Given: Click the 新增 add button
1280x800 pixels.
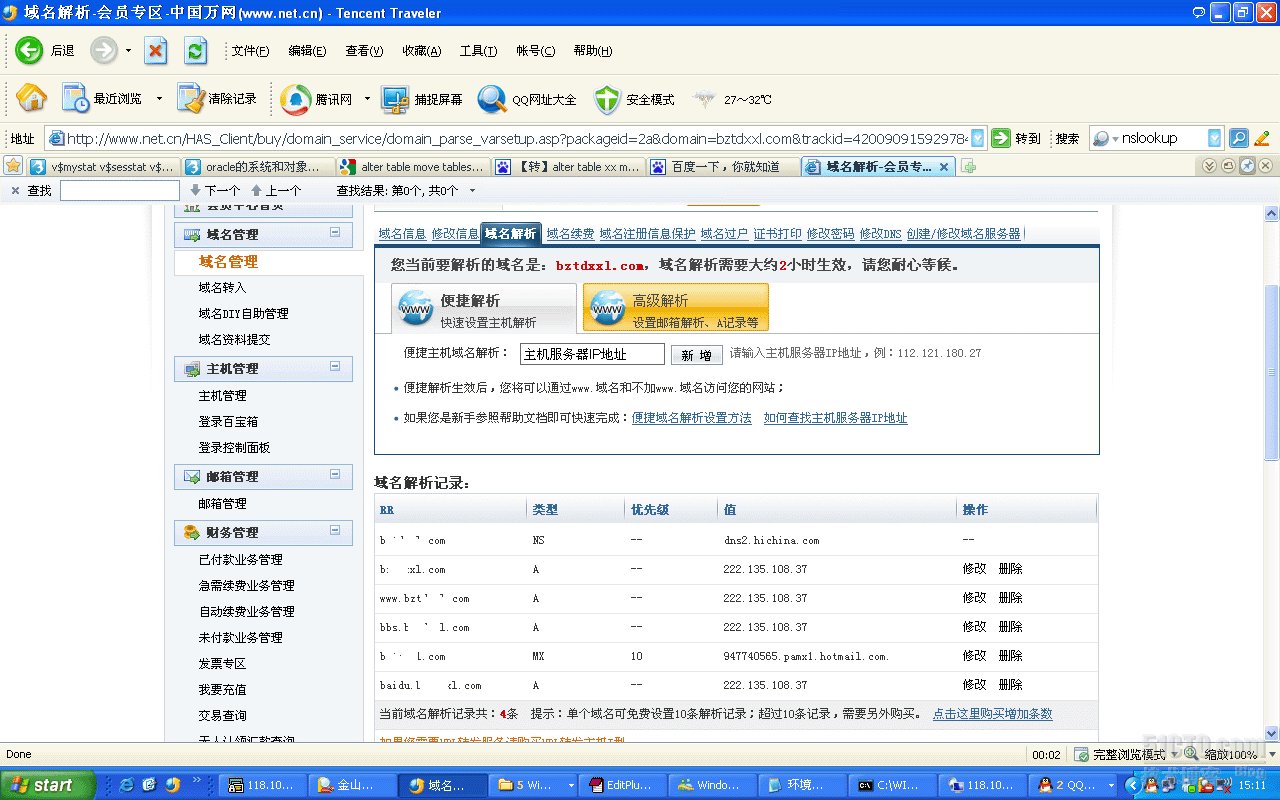Looking at the screenshot, I should coord(696,355).
